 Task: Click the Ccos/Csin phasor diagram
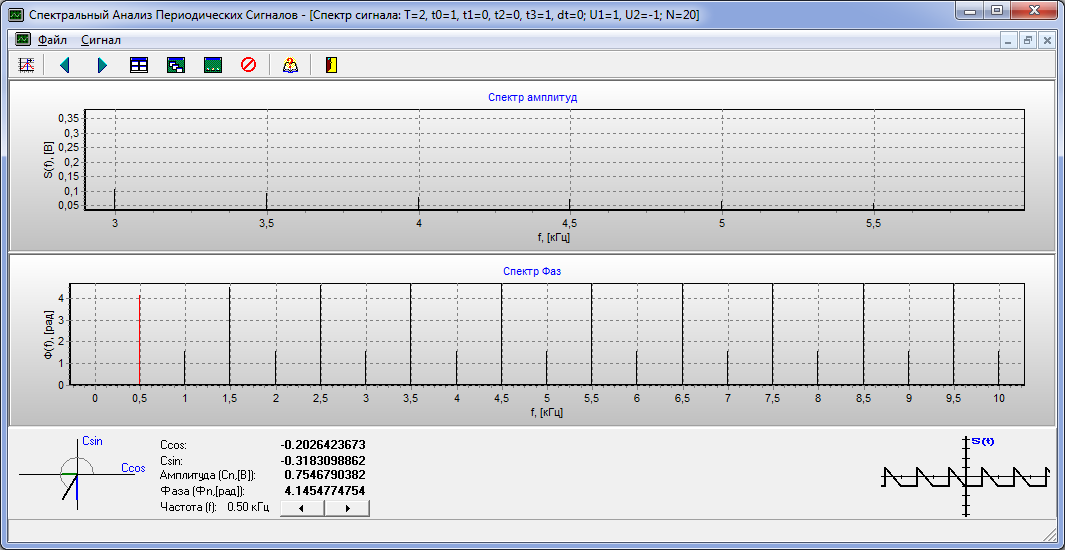pos(76,473)
